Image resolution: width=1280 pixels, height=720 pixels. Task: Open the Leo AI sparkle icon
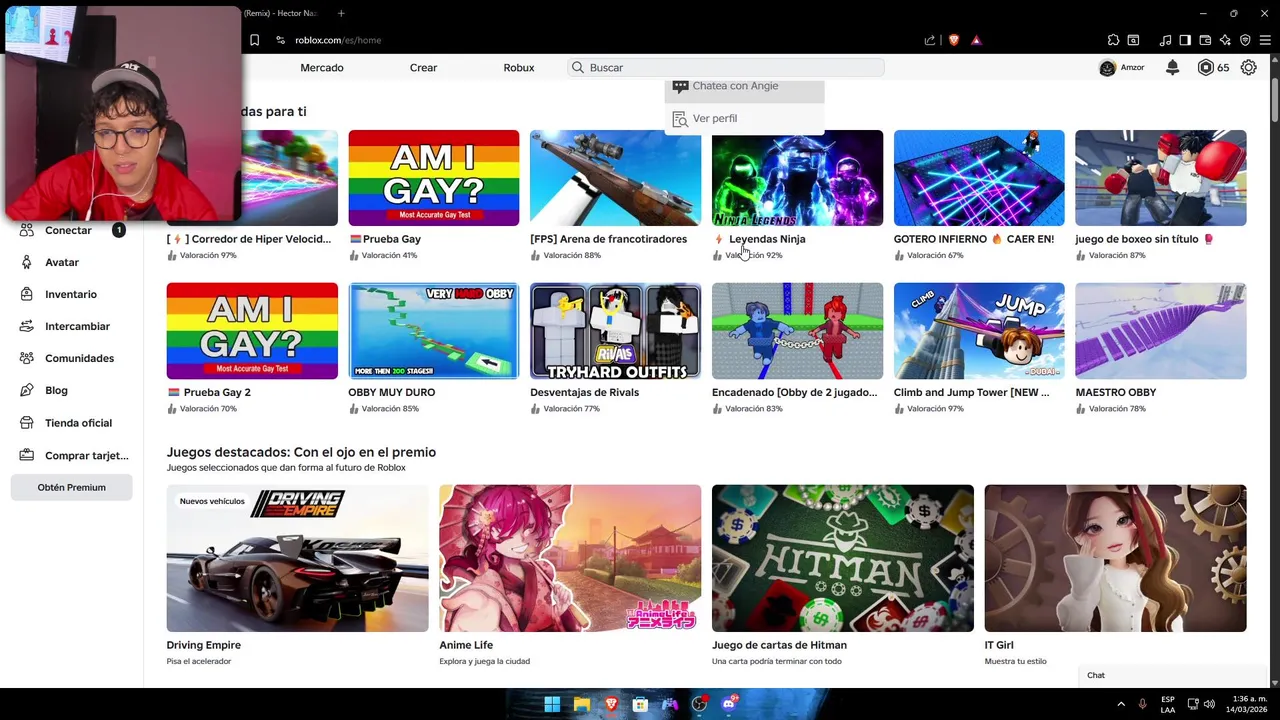(x=1225, y=40)
